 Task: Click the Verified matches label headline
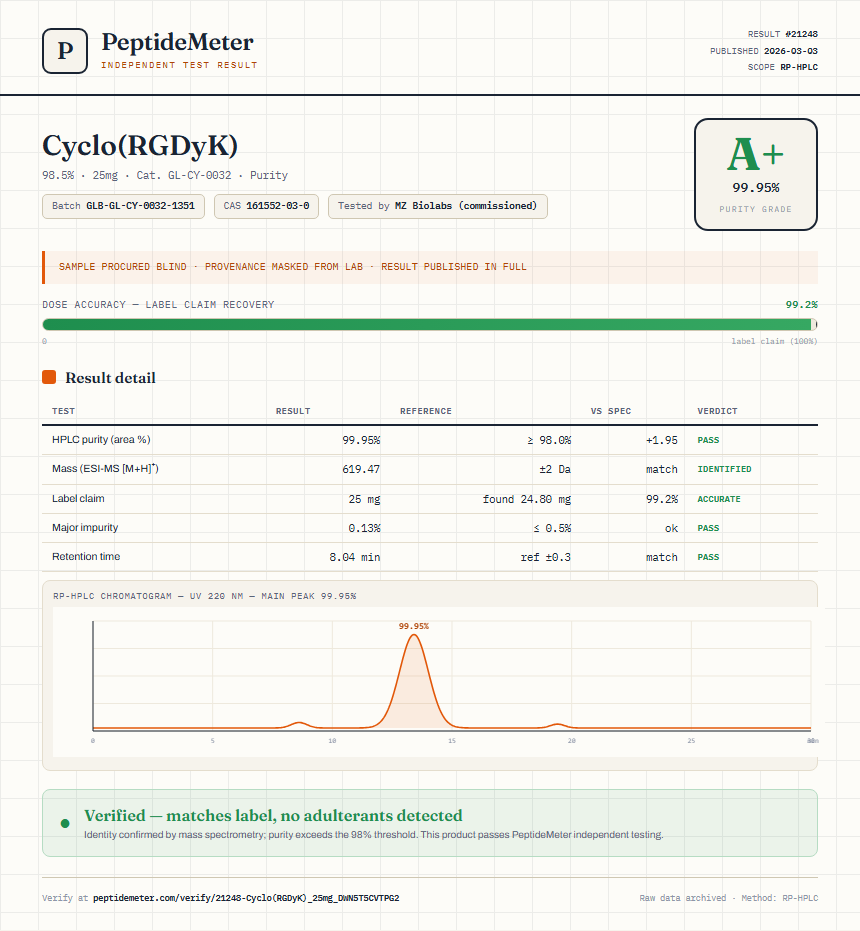click(x=273, y=816)
